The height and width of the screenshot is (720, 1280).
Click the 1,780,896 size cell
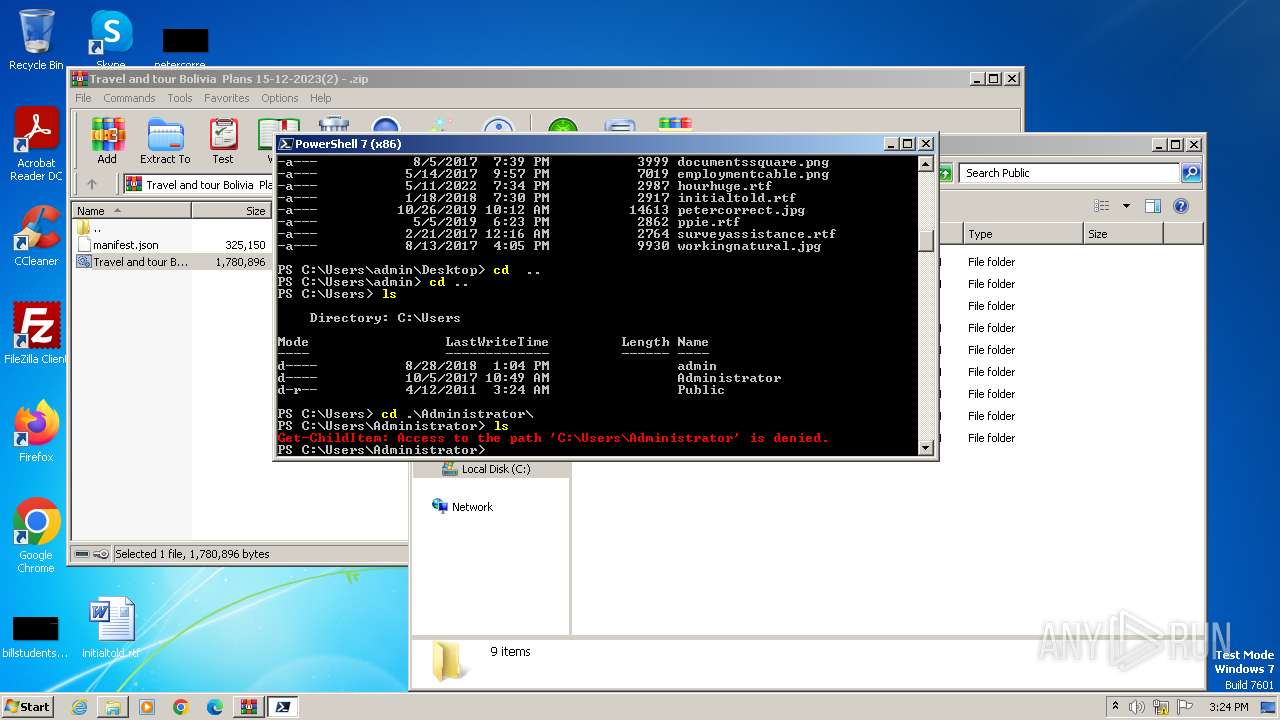tap(240, 262)
